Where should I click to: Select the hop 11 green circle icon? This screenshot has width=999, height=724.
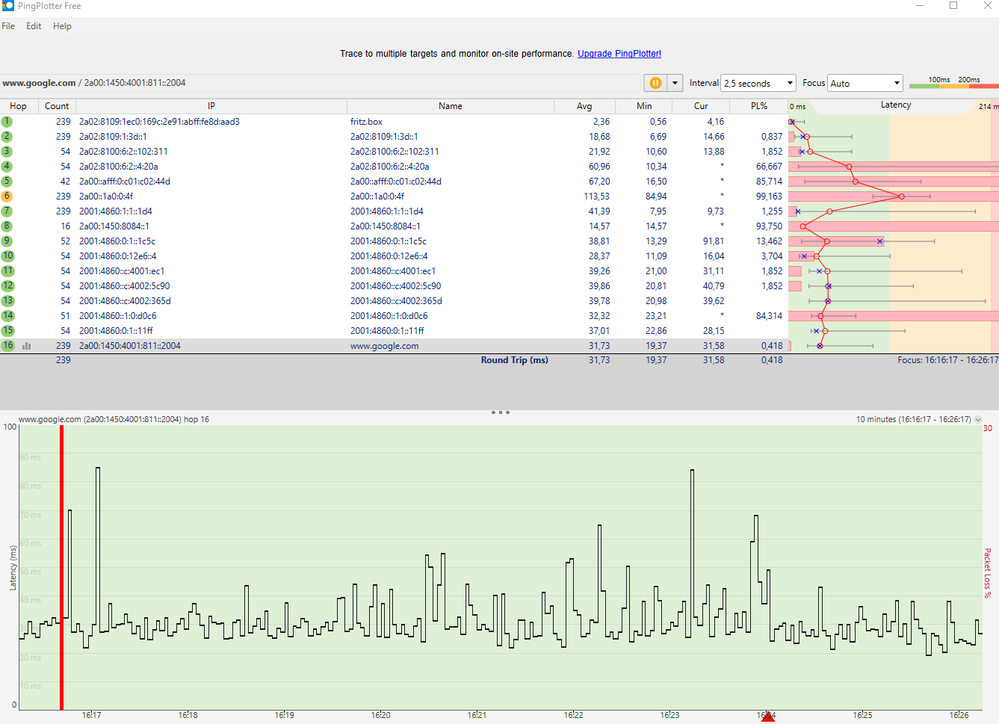pyautogui.click(x=7, y=271)
